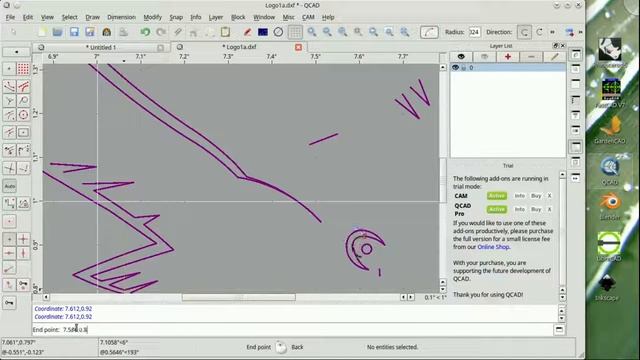Toggle visibility eye of layer 0
This screenshot has height=360, width=640.
[455, 68]
